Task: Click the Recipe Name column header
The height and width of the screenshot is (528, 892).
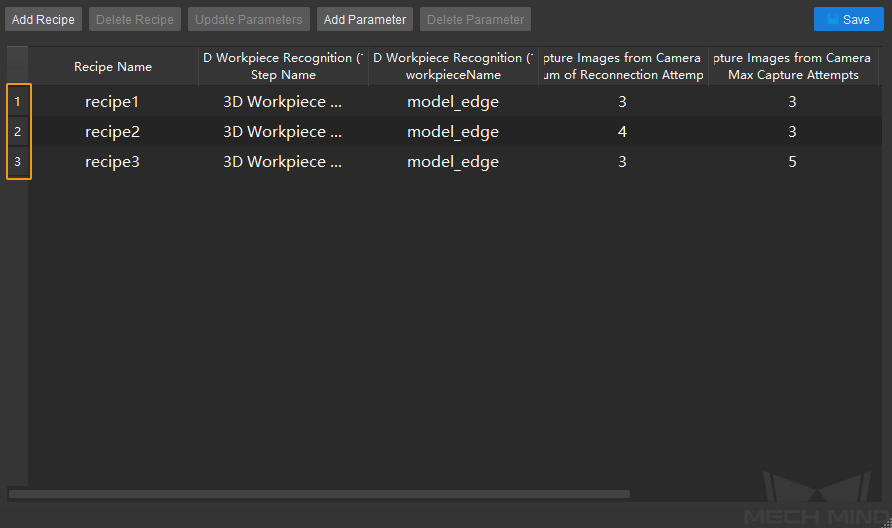Action: tap(113, 67)
